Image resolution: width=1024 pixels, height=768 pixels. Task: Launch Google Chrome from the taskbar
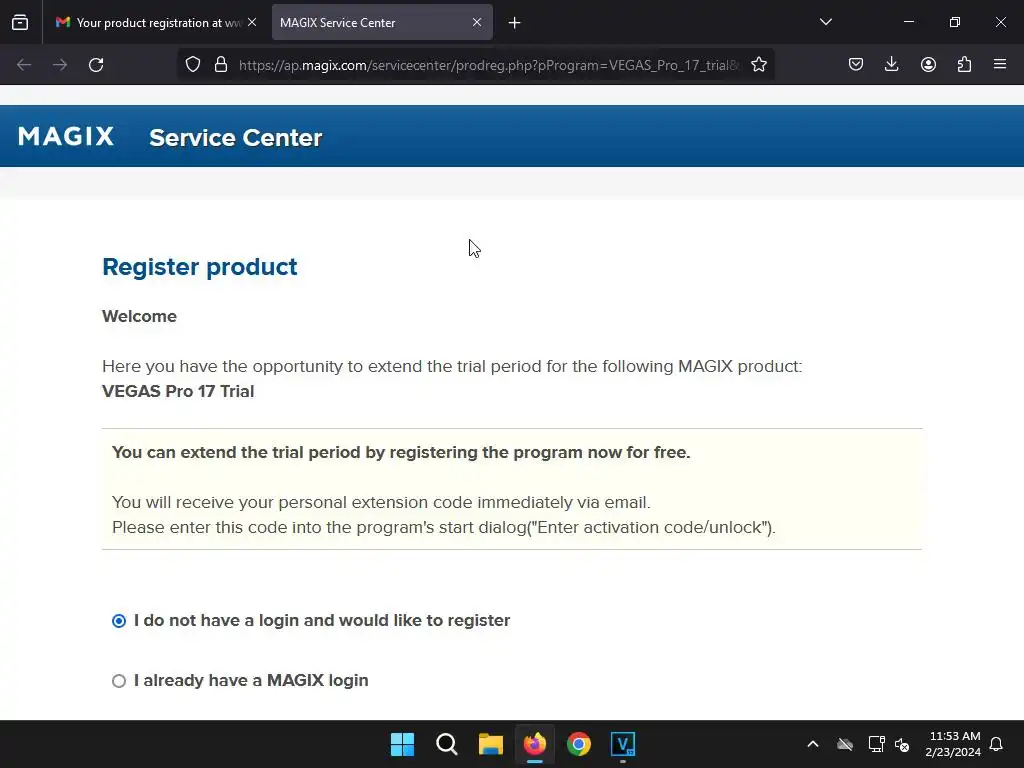(x=579, y=744)
